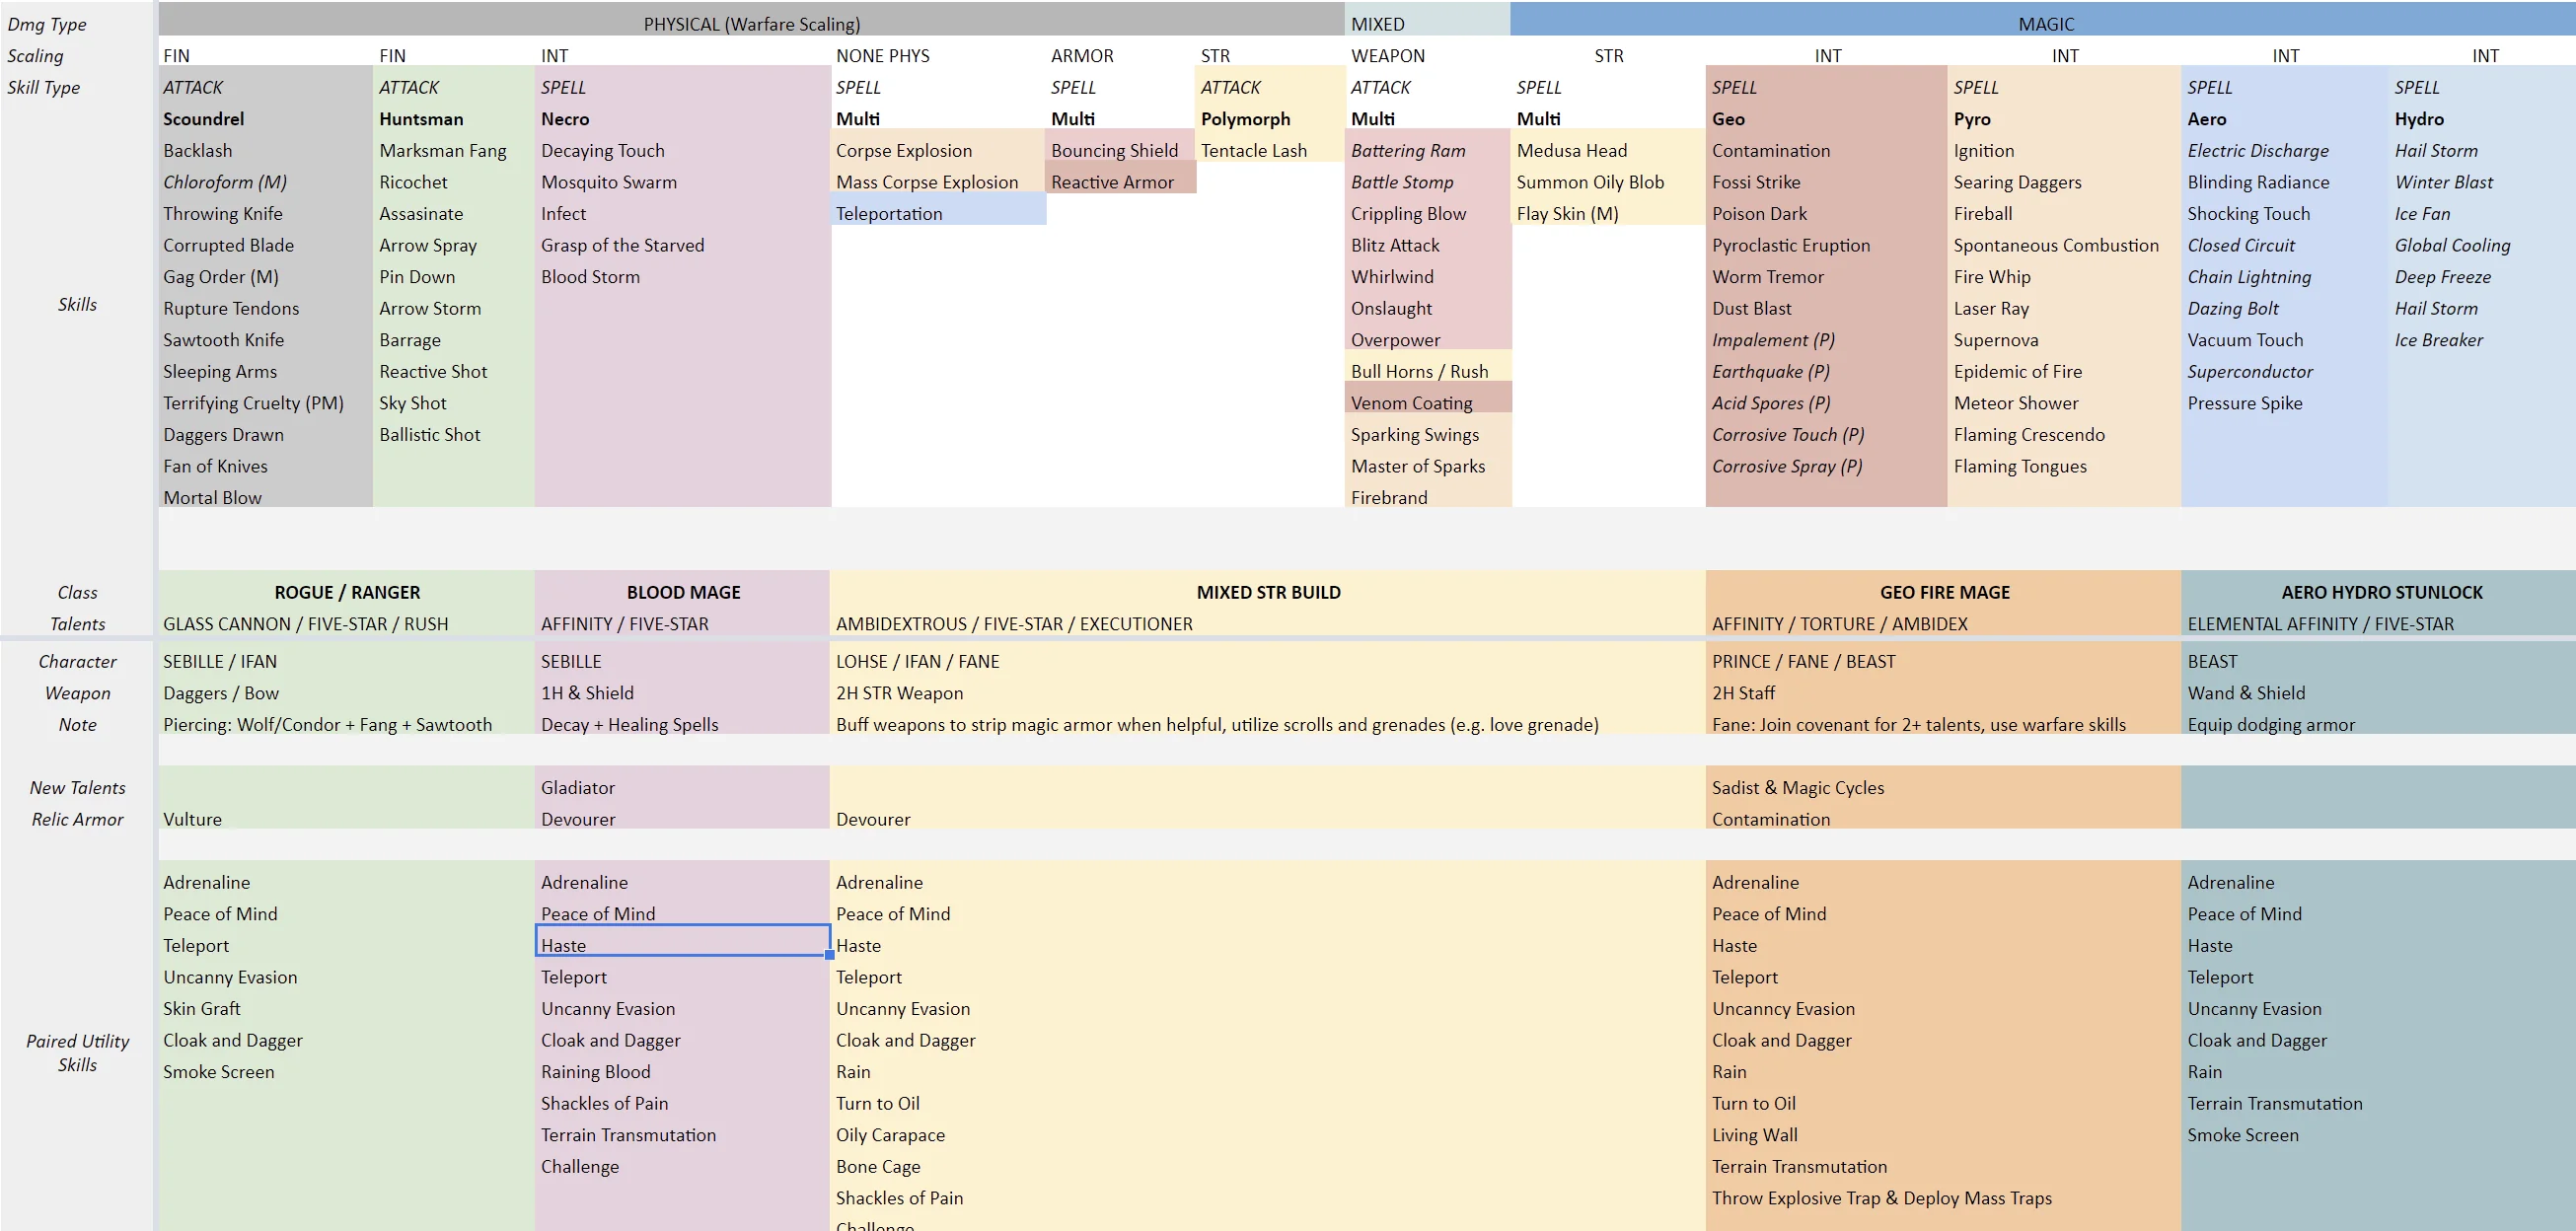Click the Marksman Fang cell
2576x1231 pixels.
pyautogui.click(x=454, y=151)
